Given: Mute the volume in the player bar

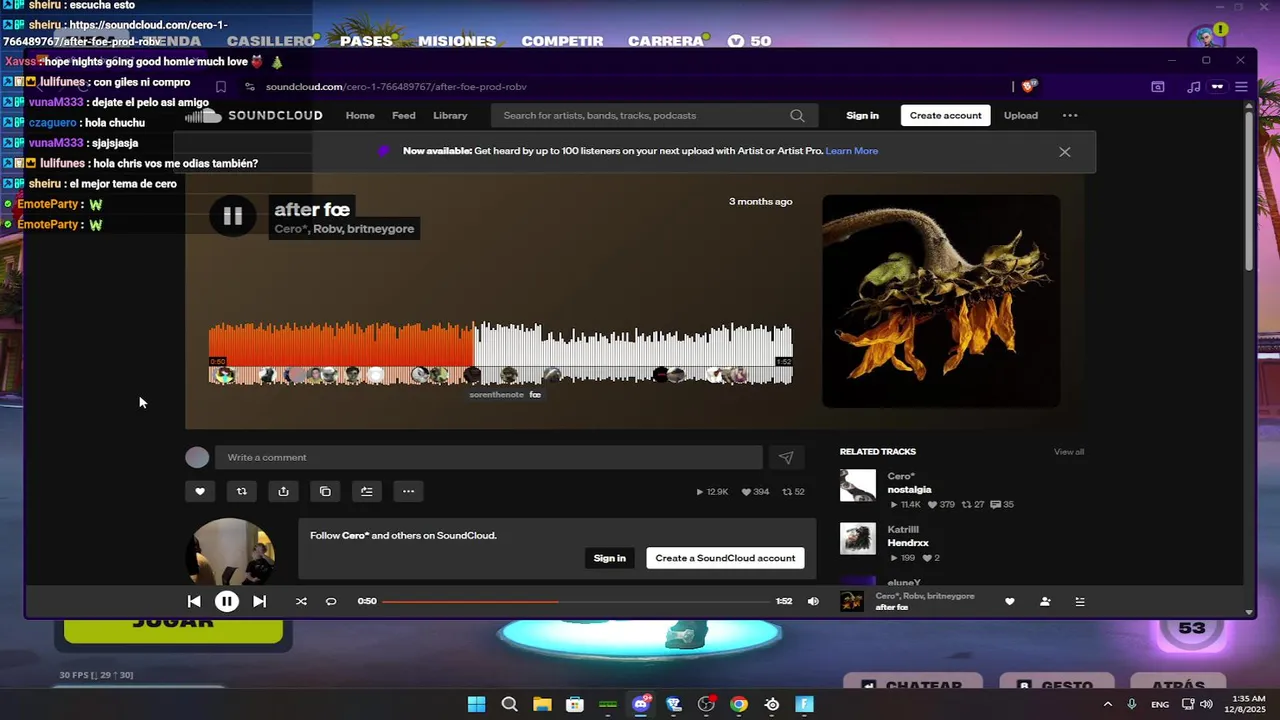Looking at the screenshot, I should [813, 601].
